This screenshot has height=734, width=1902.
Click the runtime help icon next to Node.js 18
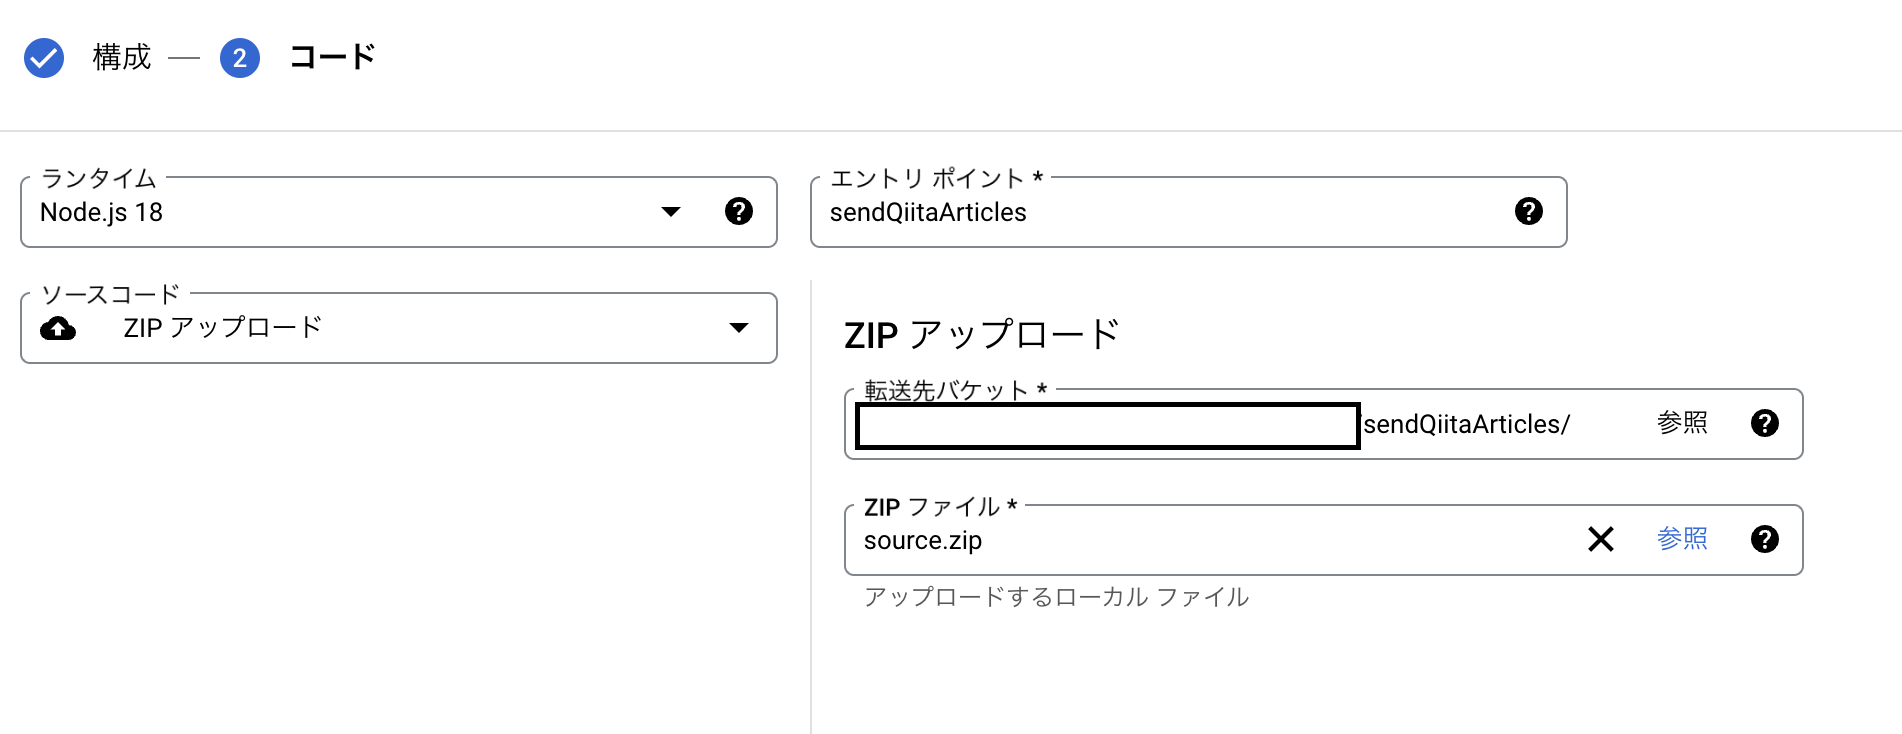pos(739,211)
